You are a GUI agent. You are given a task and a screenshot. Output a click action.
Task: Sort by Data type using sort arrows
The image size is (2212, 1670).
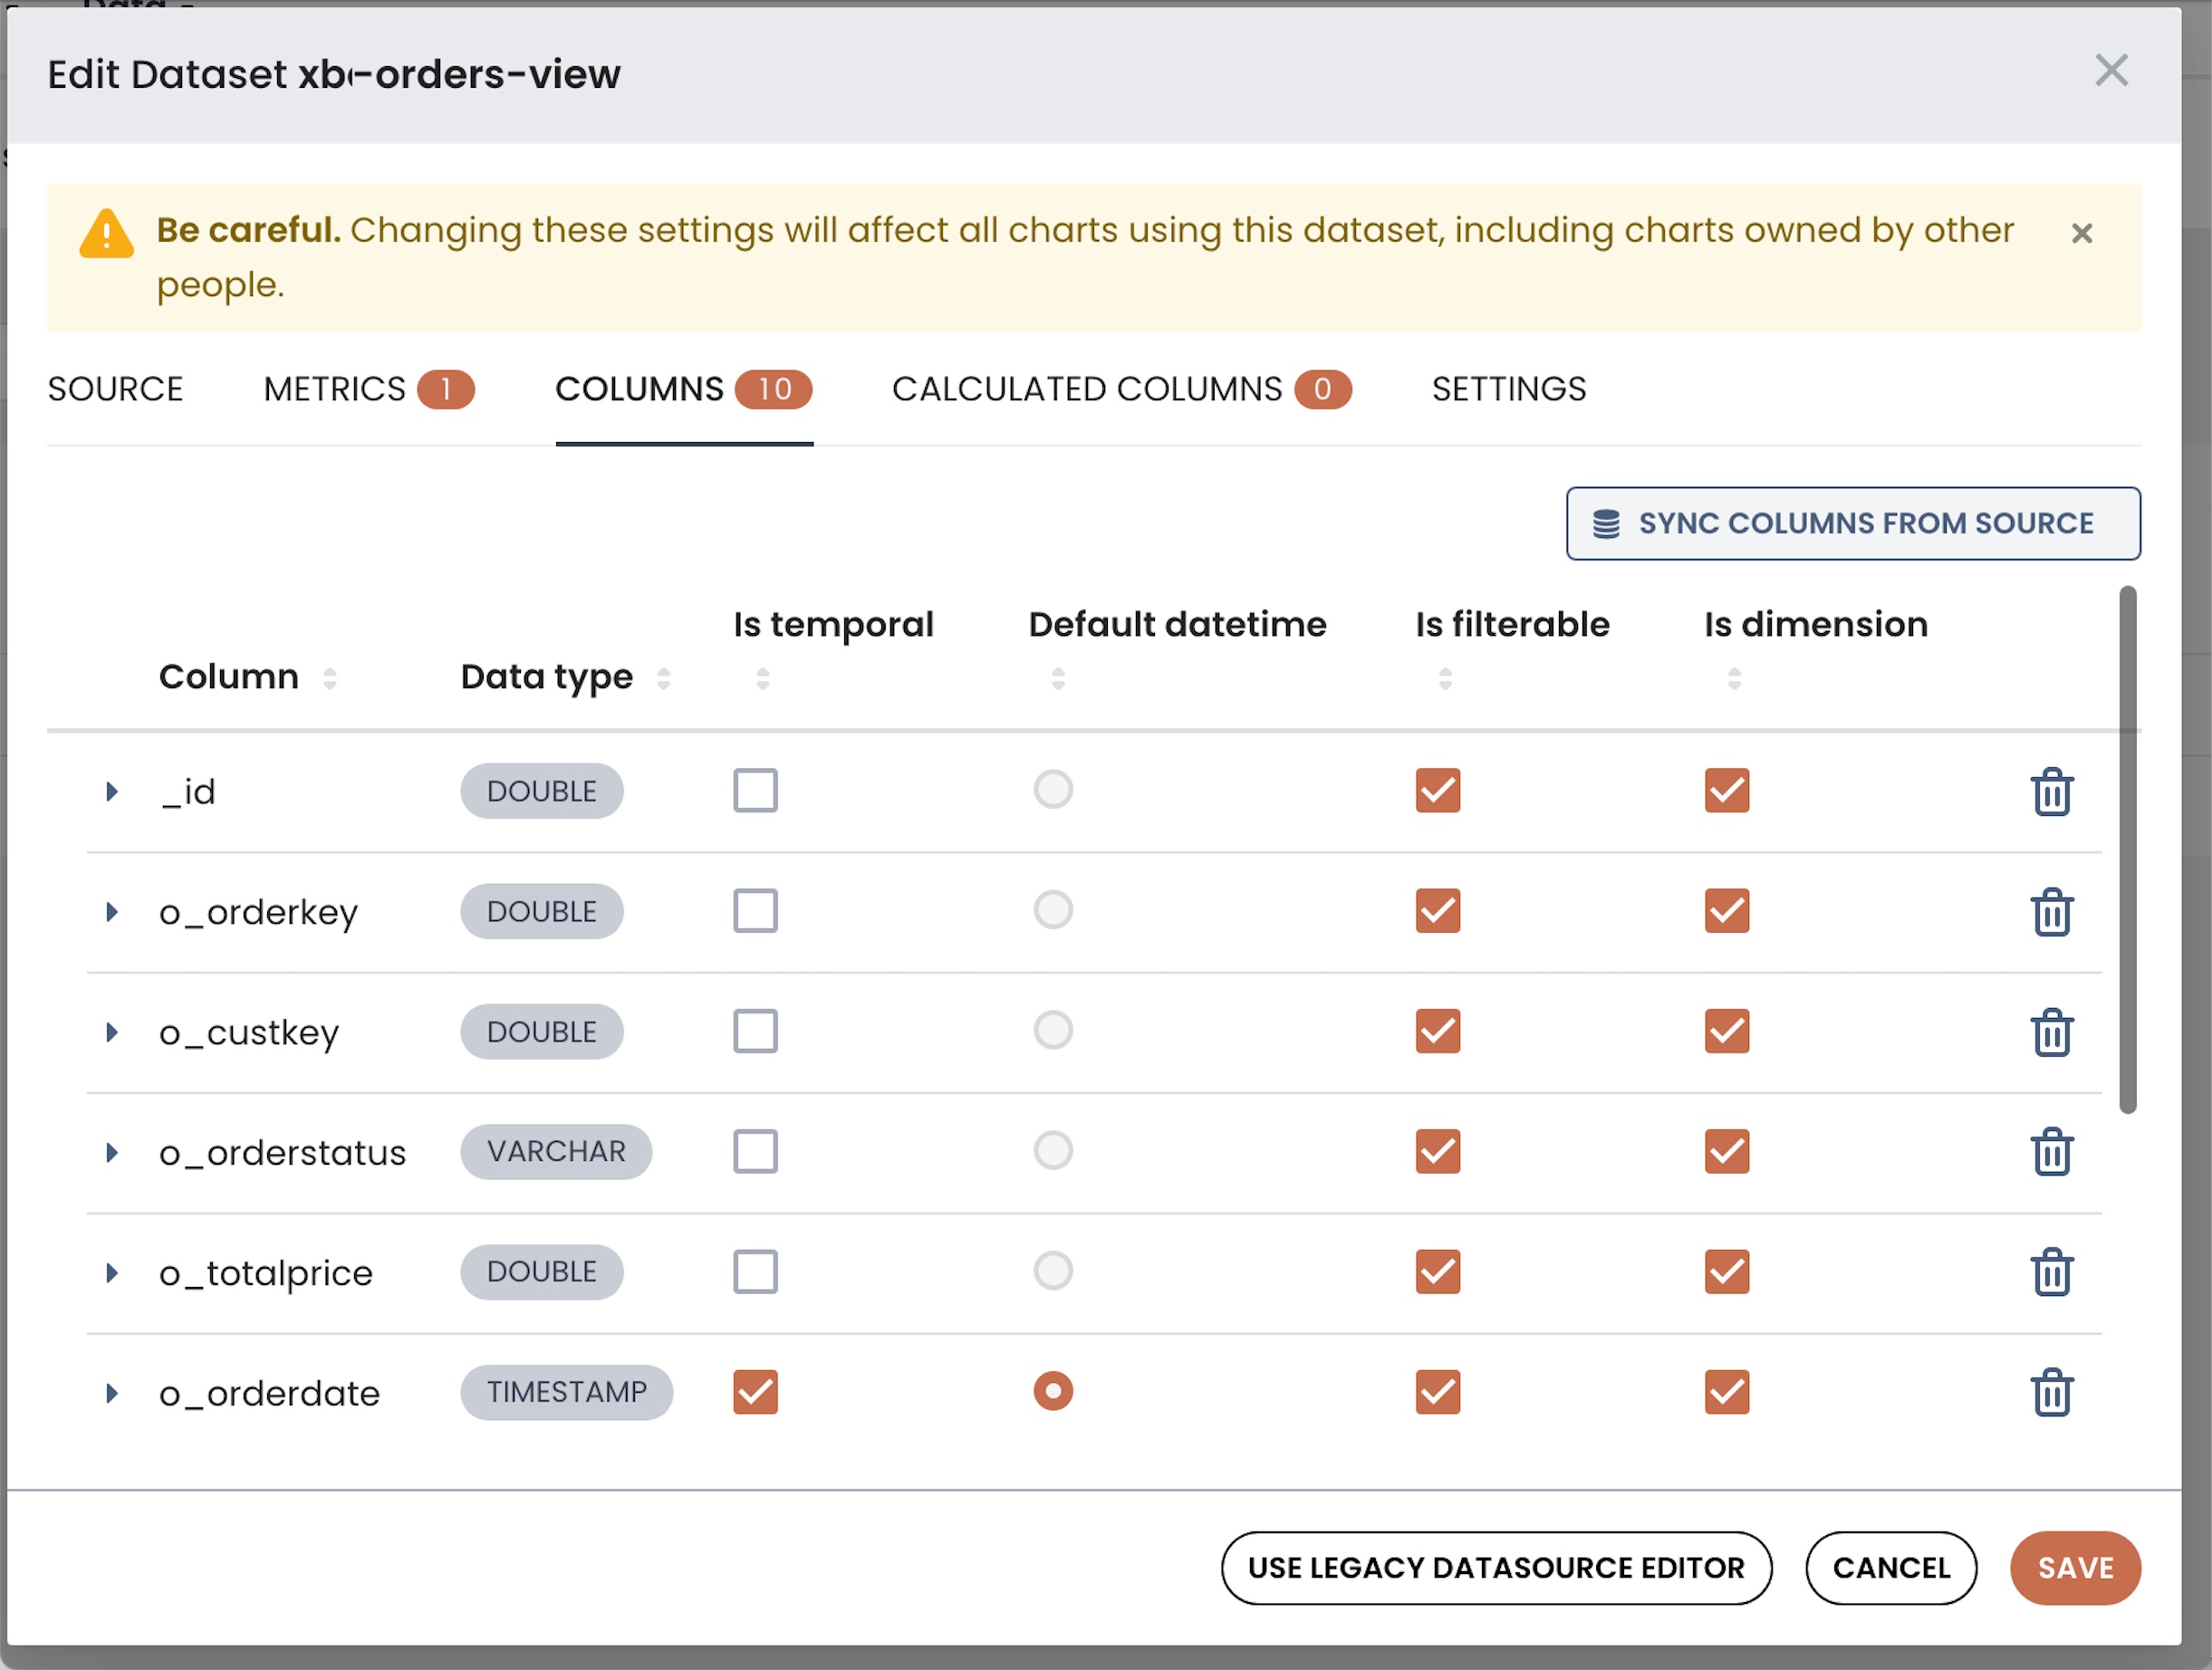tap(663, 678)
